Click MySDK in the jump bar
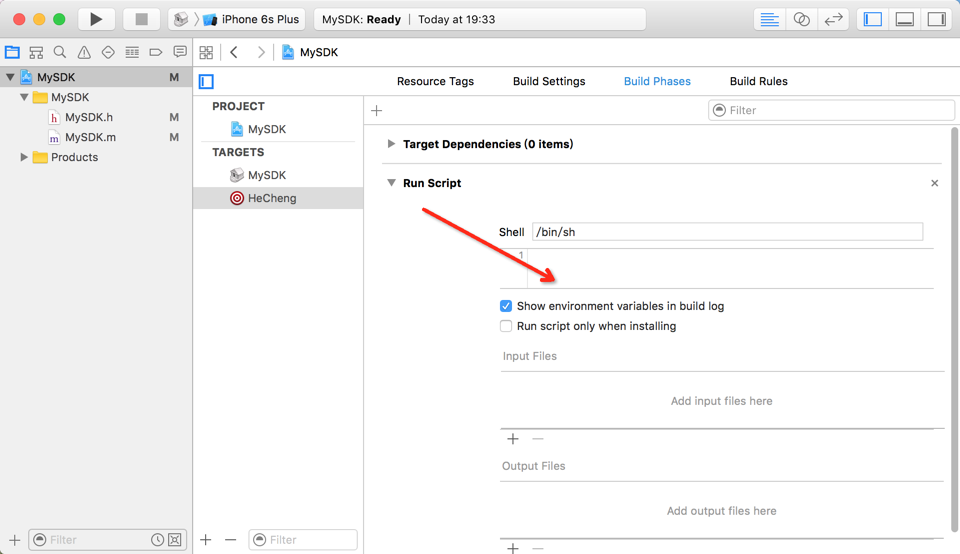Screen dimensions: 960x554 (310, 52)
